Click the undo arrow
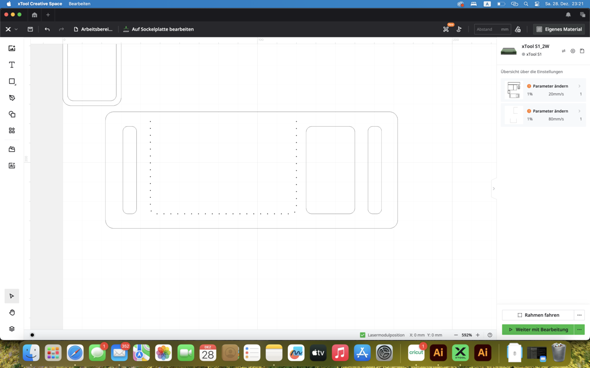590x368 pixels. click(x=47, y=29)
